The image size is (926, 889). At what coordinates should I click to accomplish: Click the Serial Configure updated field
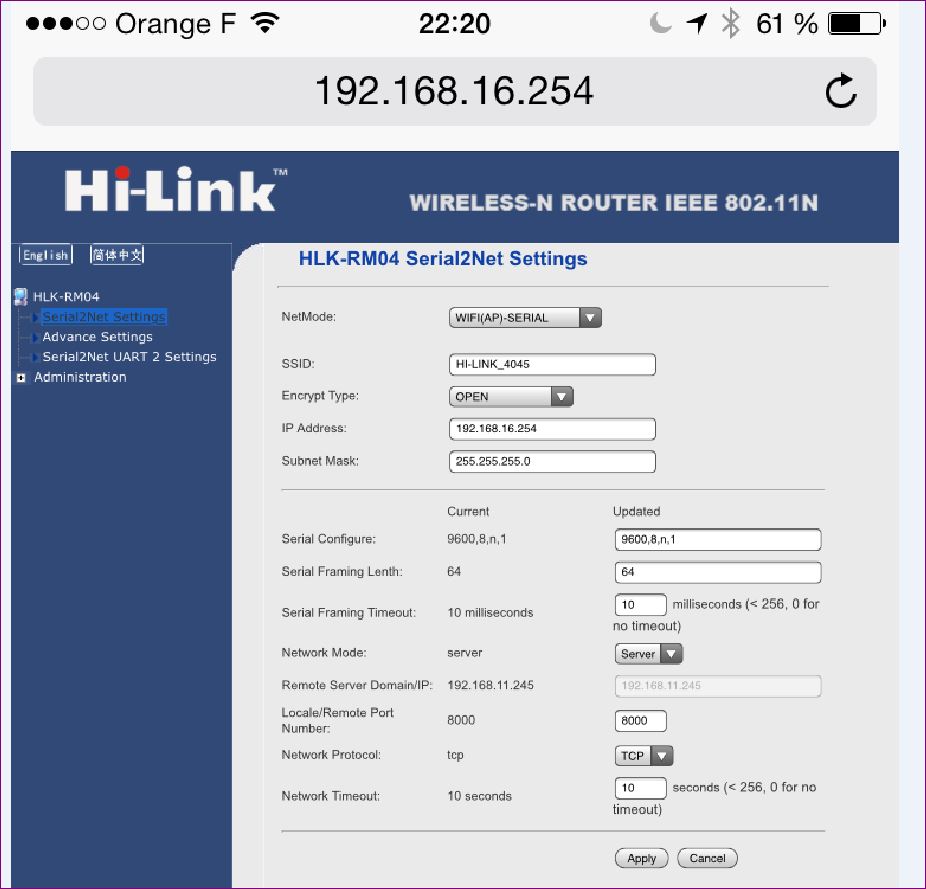718,539
